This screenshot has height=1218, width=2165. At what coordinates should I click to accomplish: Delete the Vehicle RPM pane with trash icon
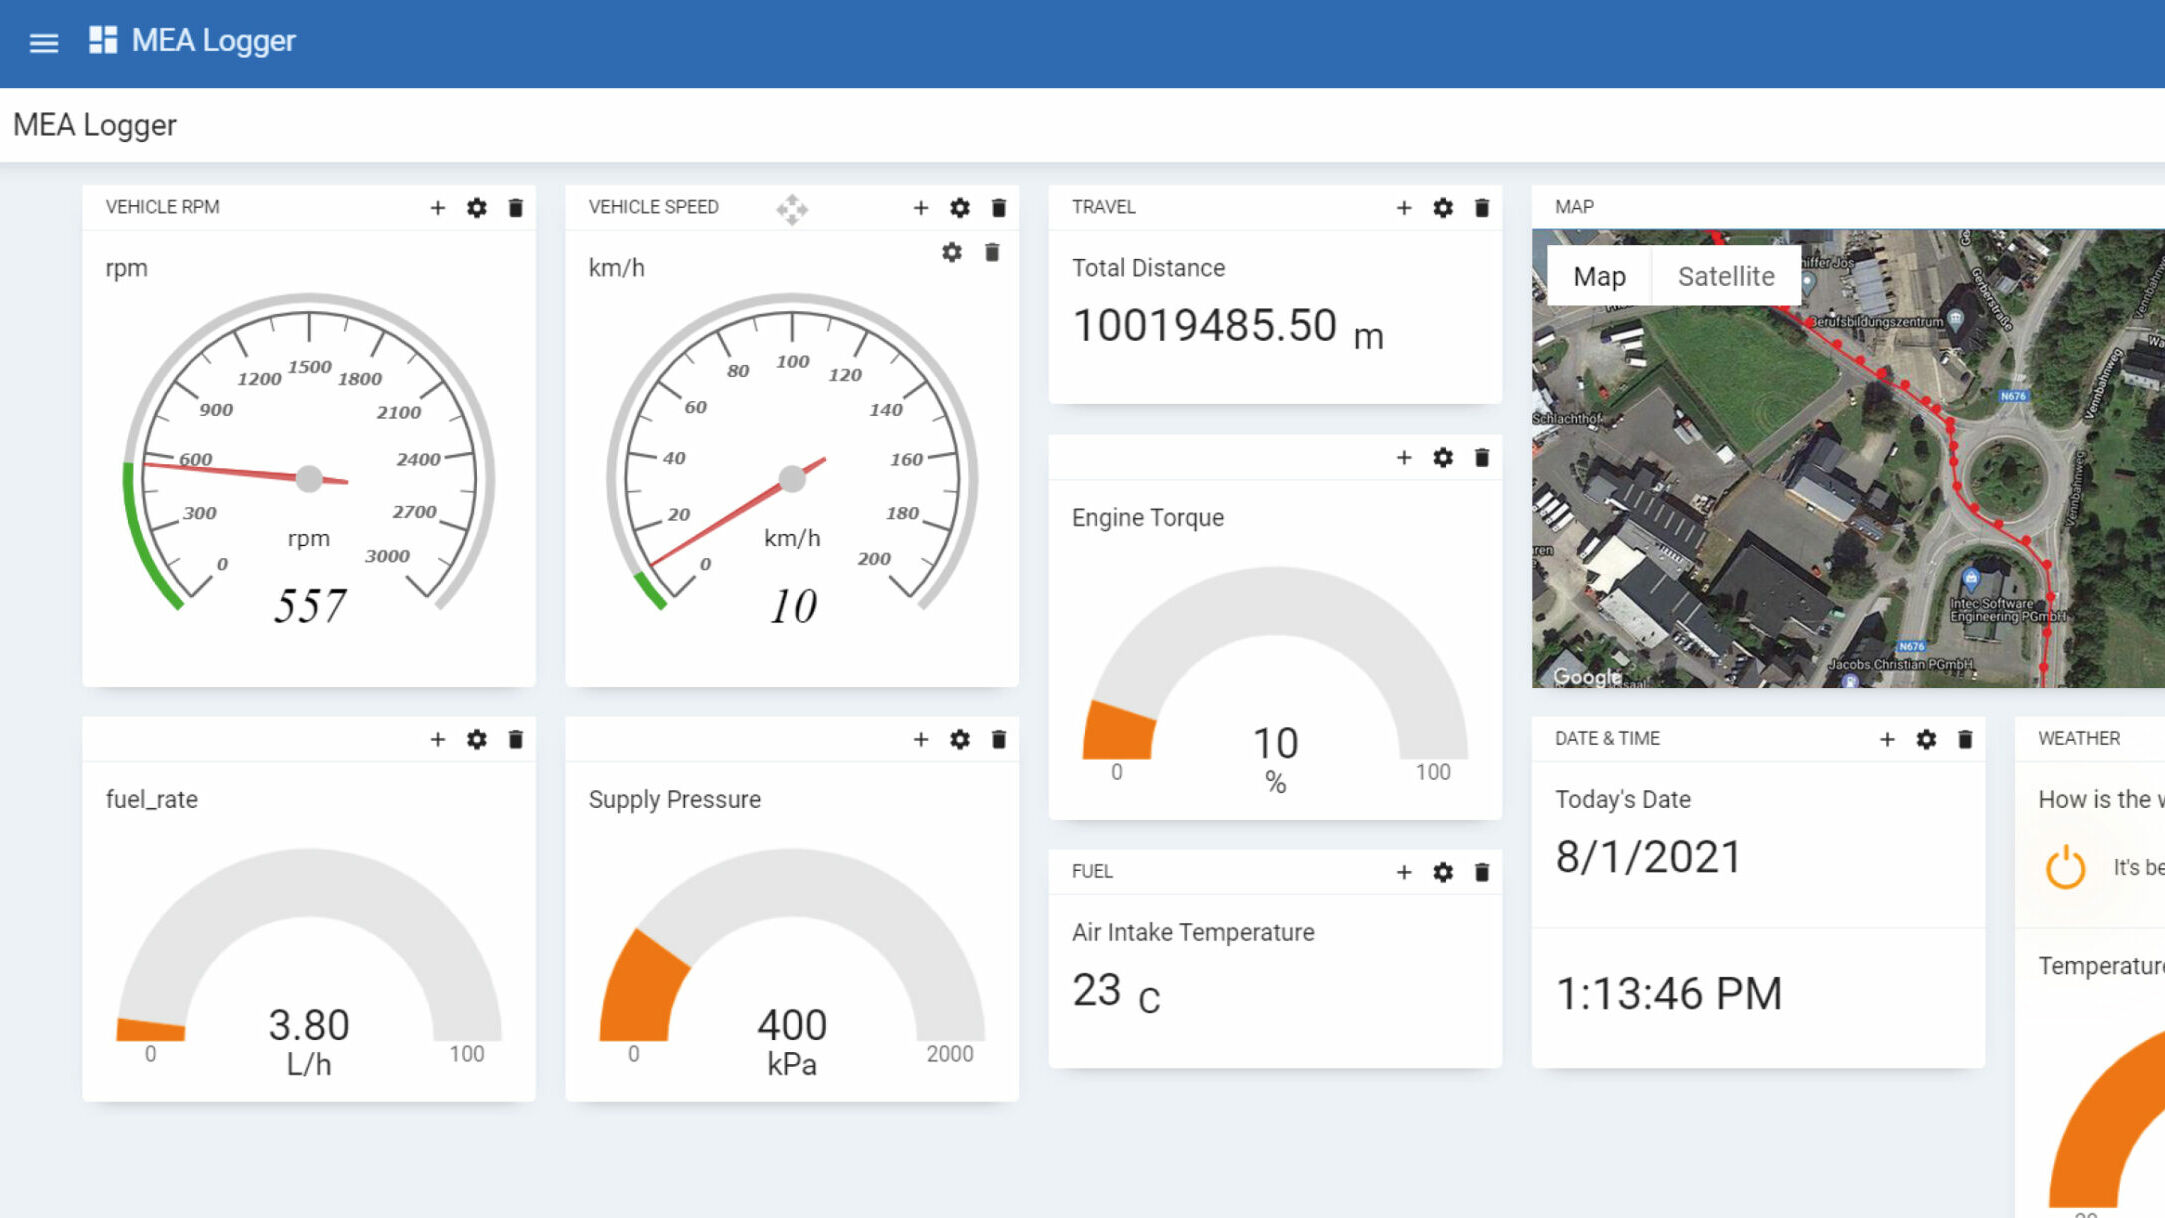click(x=516, y=208)
